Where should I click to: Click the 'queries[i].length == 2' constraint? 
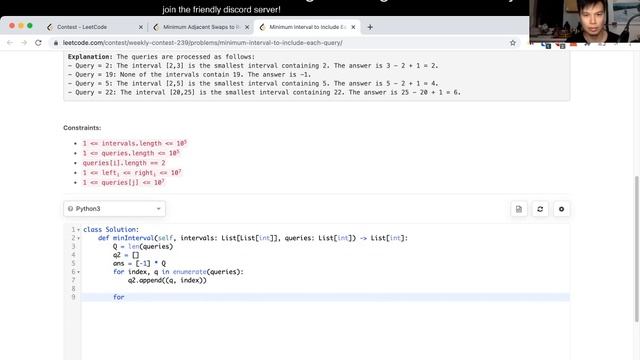point(124,163)
